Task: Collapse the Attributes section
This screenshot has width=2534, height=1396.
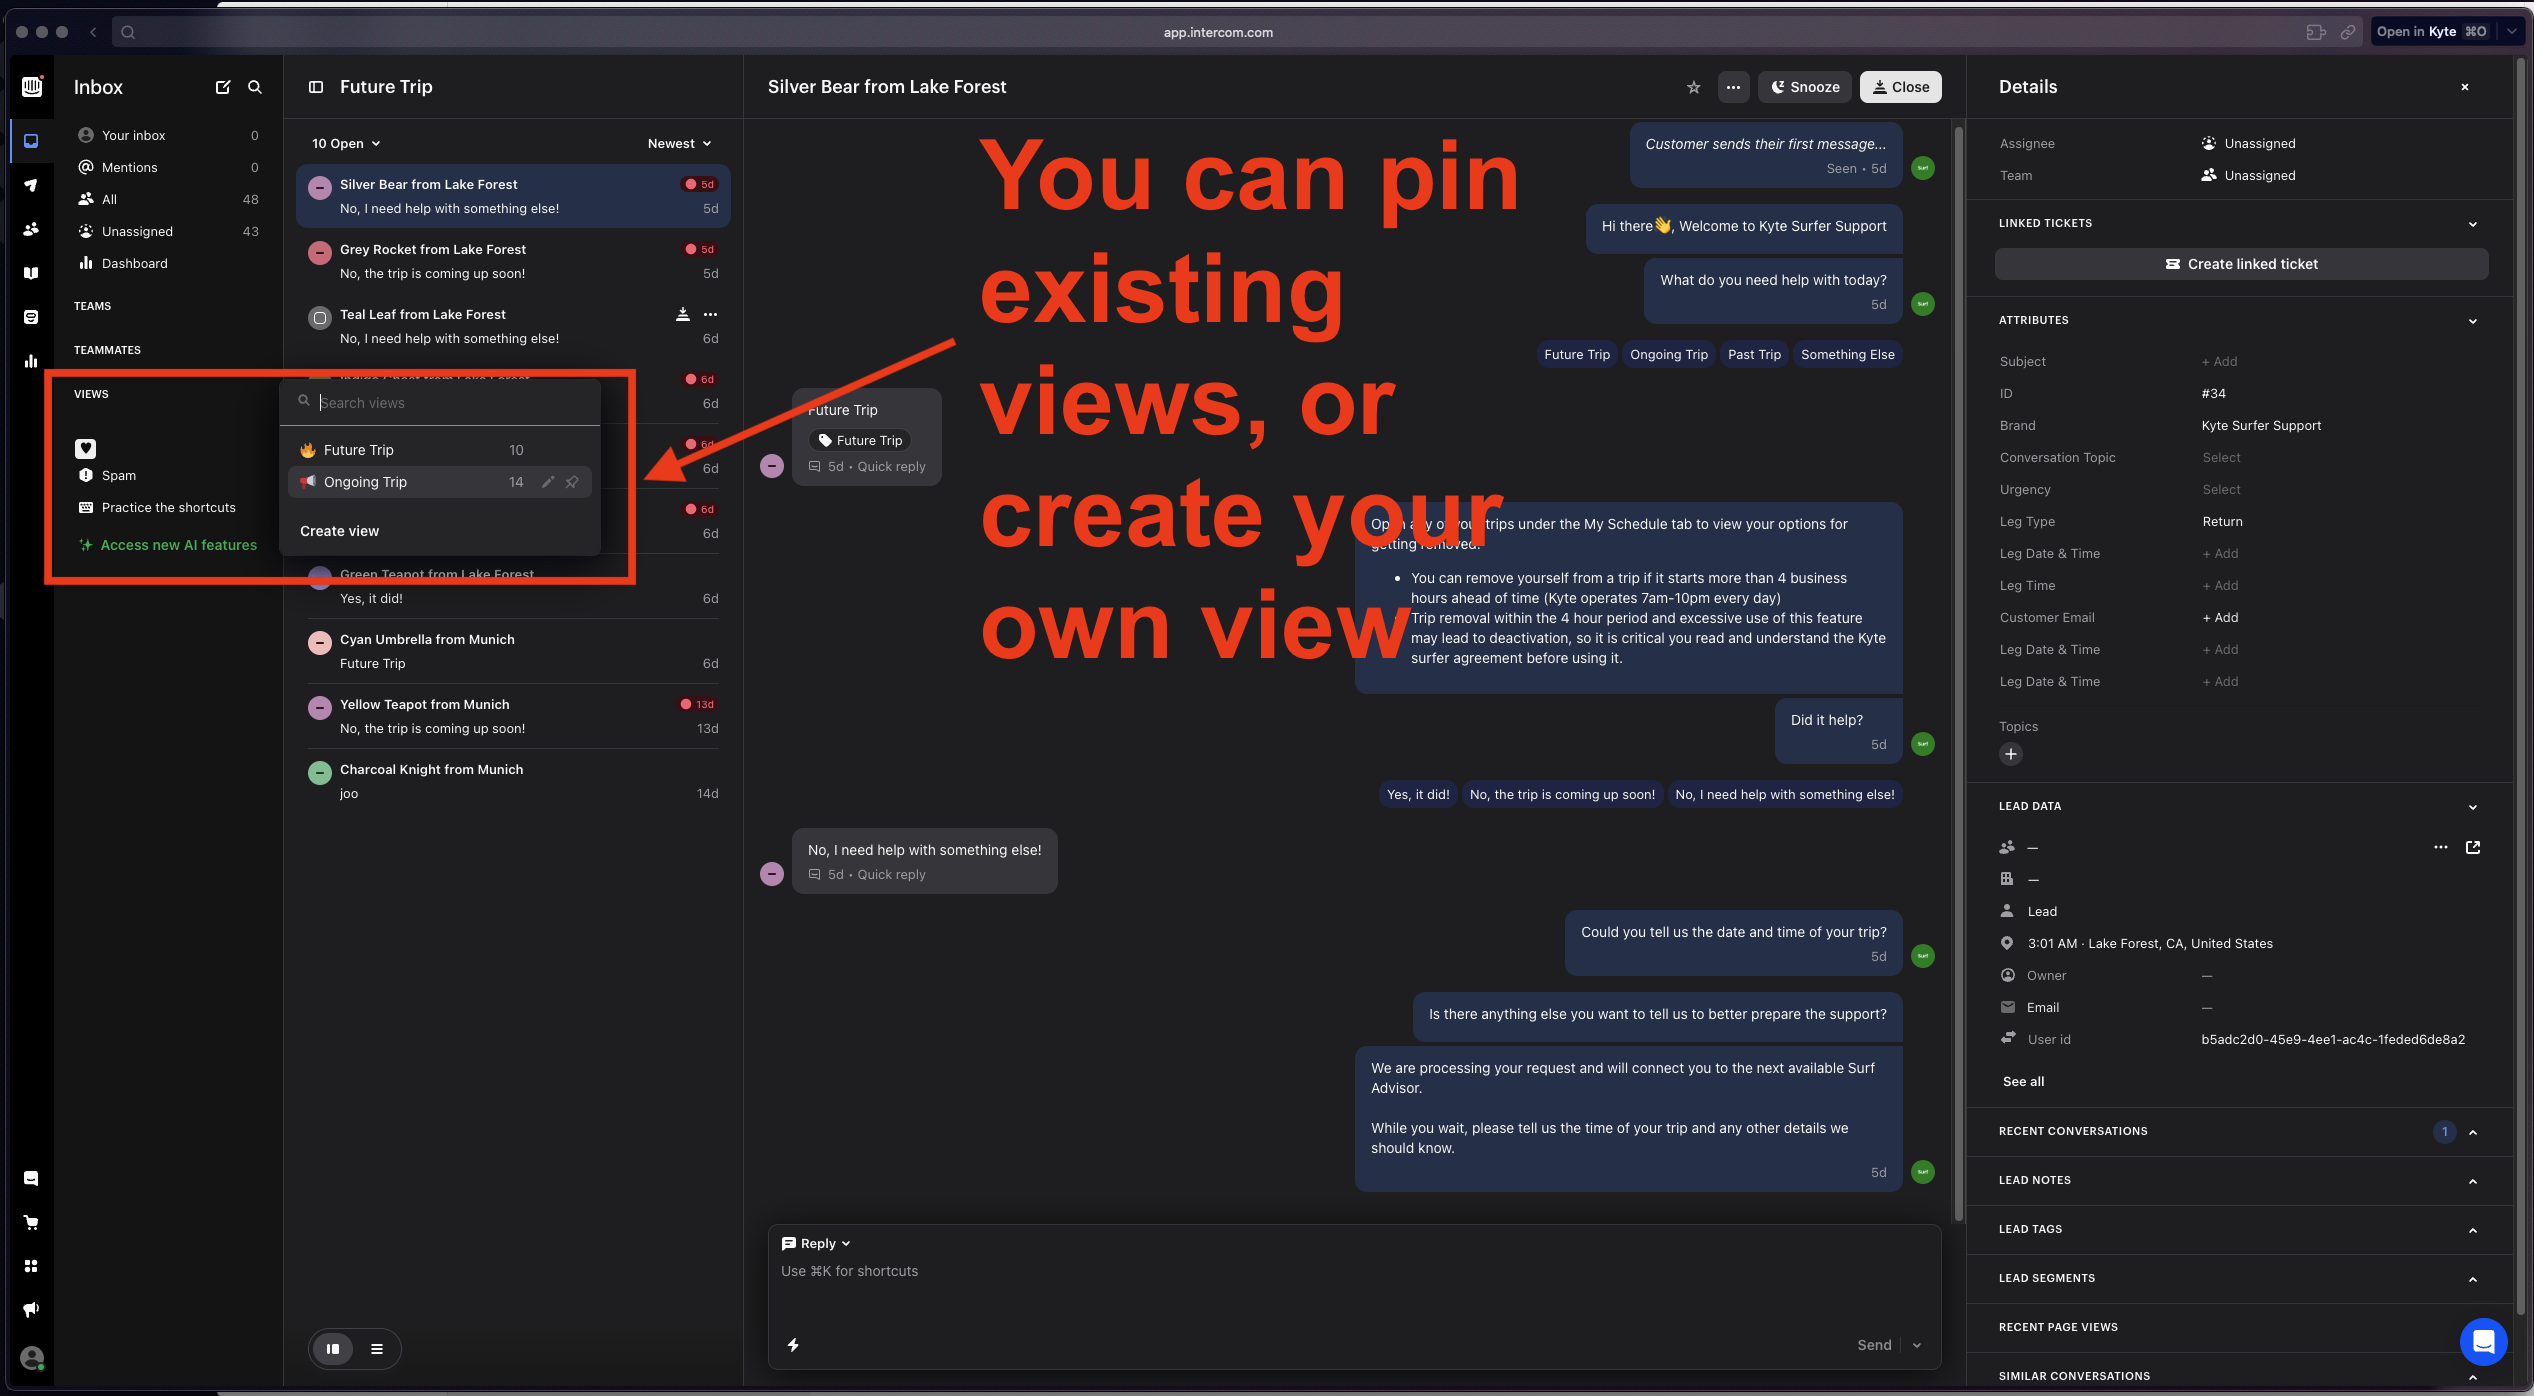Action: 2473,321
